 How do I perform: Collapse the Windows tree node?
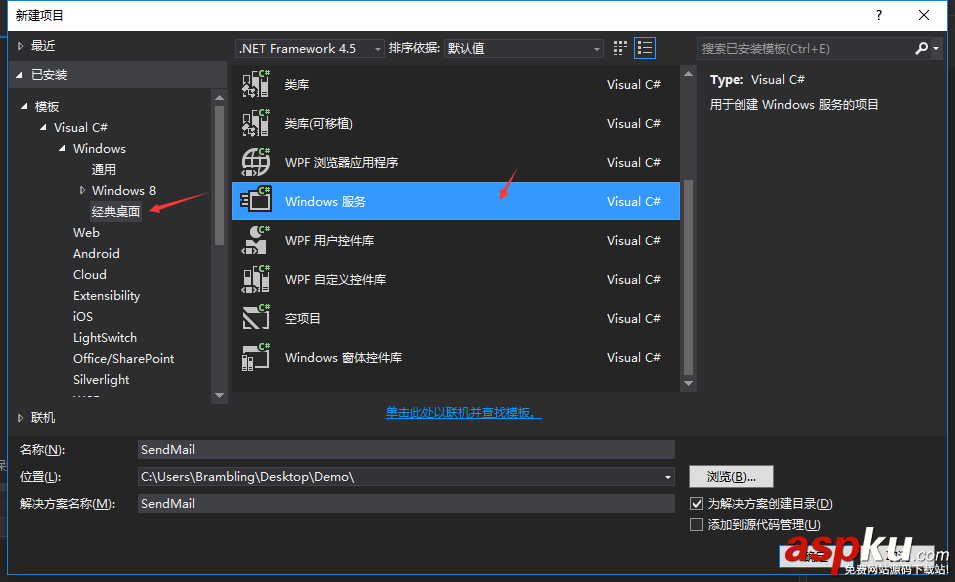pyautogui.click(x=62, y=149)
